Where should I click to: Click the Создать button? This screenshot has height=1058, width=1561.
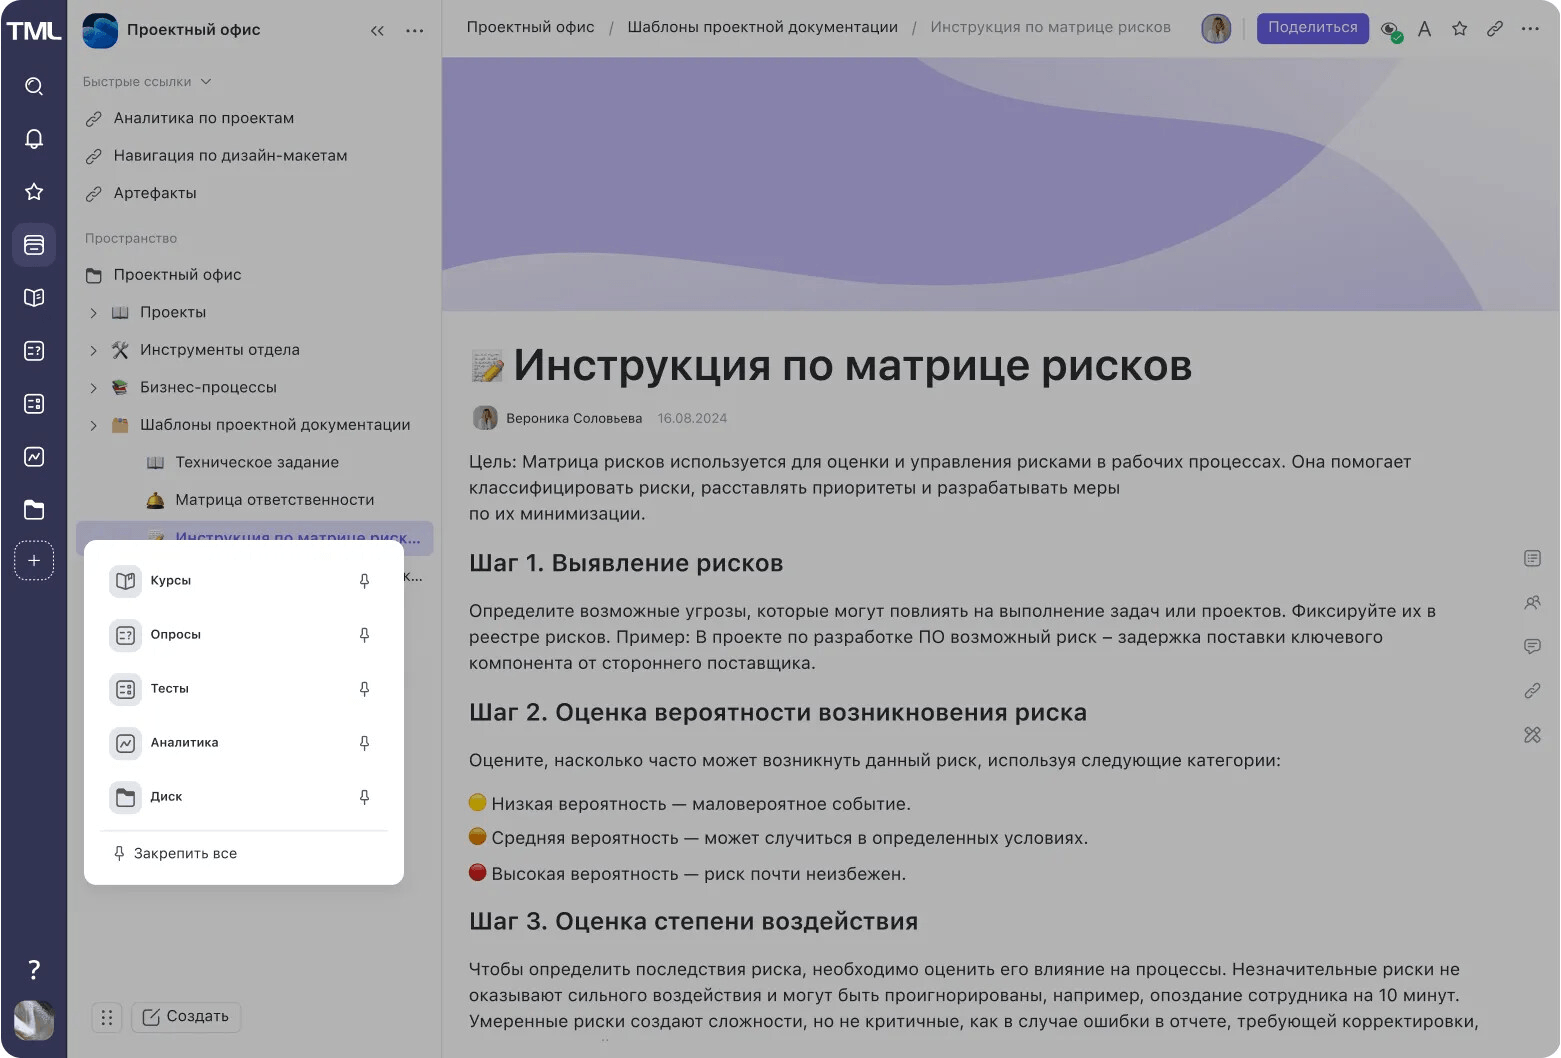pos(186,1017)
